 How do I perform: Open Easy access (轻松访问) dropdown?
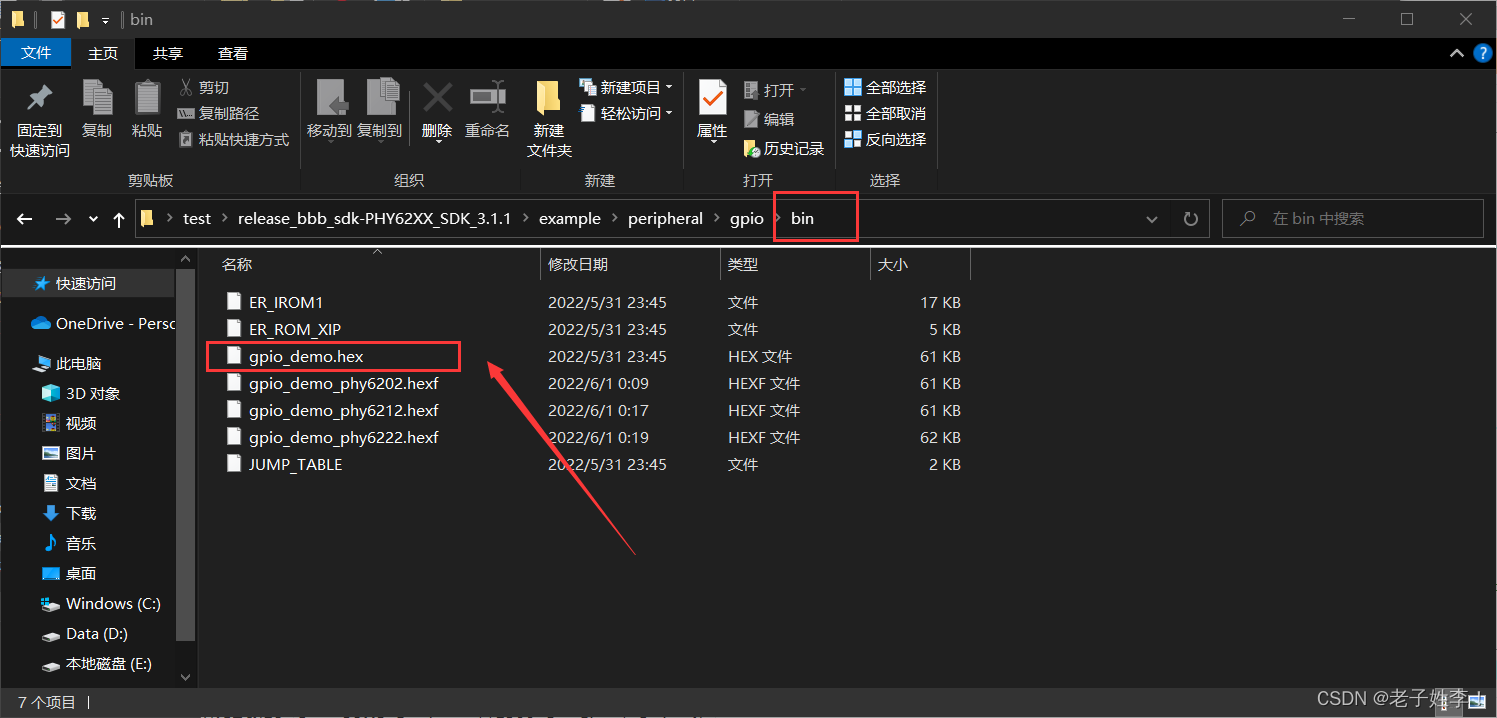626,114
